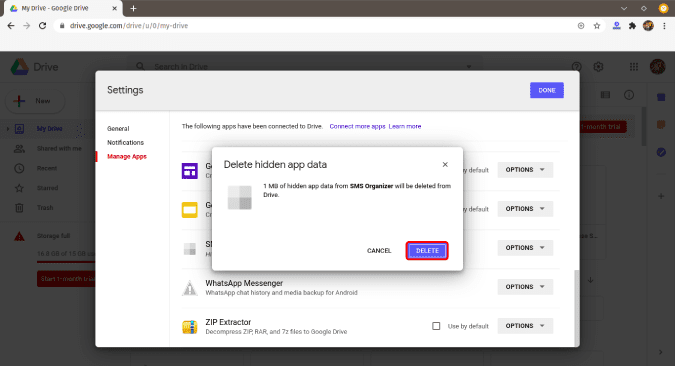
Task: Open the Calendar side panel icon
Action: [x=661, y=97]
